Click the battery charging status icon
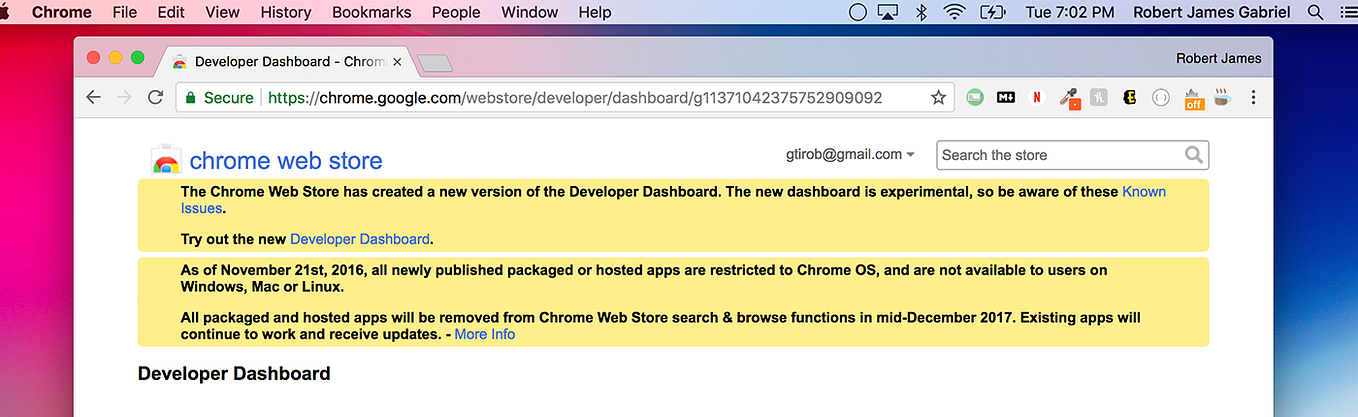 tap(993, 12)
